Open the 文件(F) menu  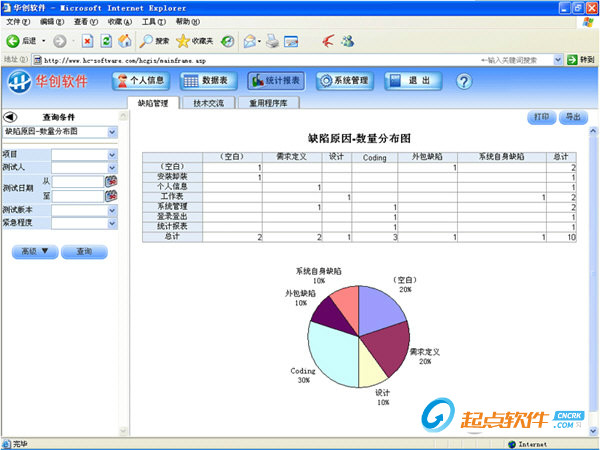[18, 22]
